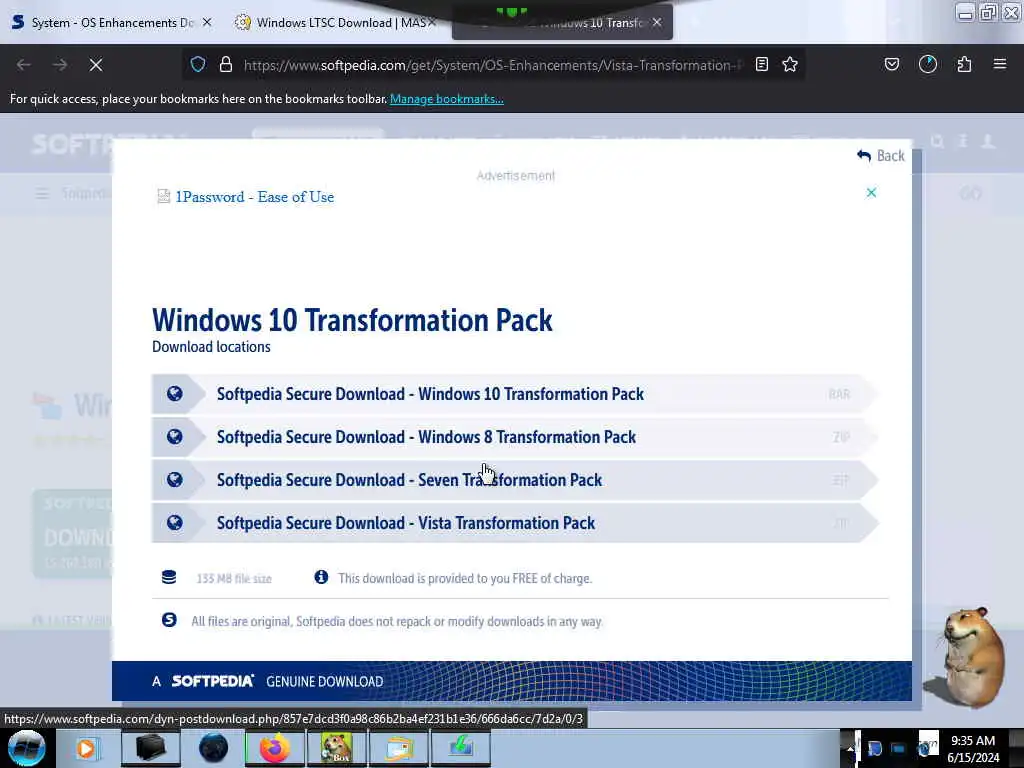
Task: Click the globe icon beside Windows 10 Transformation Pack
Action: click(174, 393)
